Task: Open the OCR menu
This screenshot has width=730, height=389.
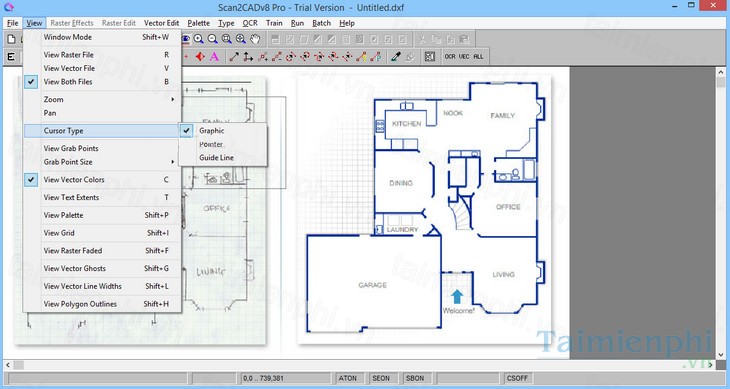Action: pos(250,23)
